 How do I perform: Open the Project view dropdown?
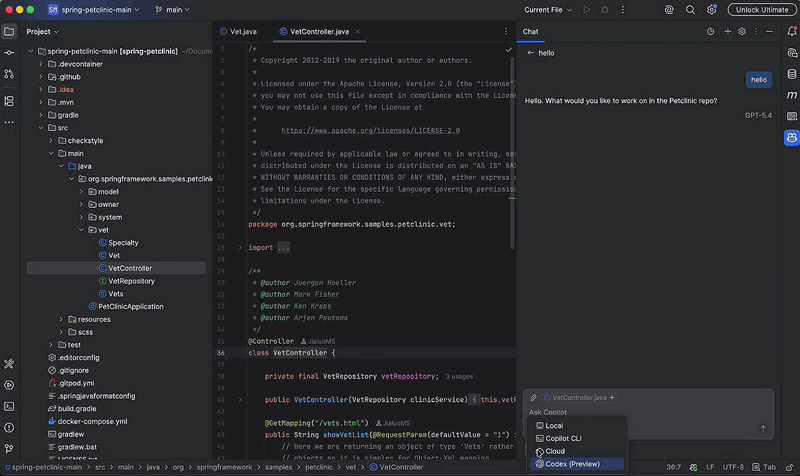(x=42, y=32)
